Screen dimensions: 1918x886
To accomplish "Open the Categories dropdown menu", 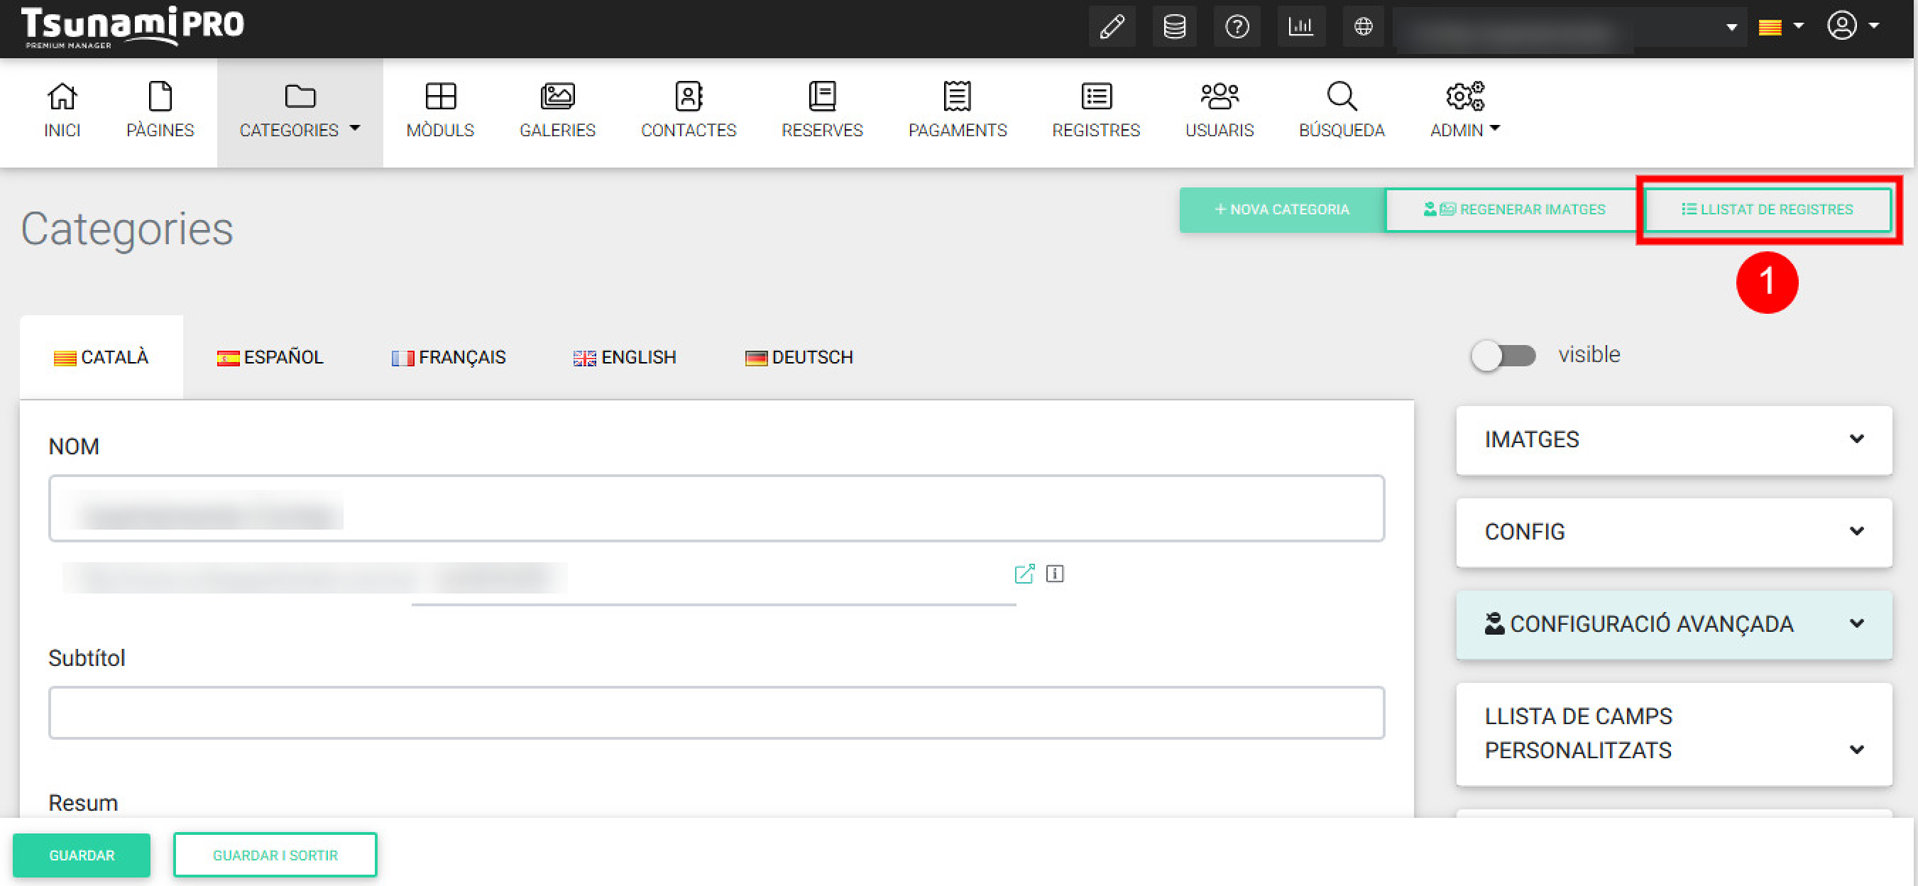I will tap(299, 111).
